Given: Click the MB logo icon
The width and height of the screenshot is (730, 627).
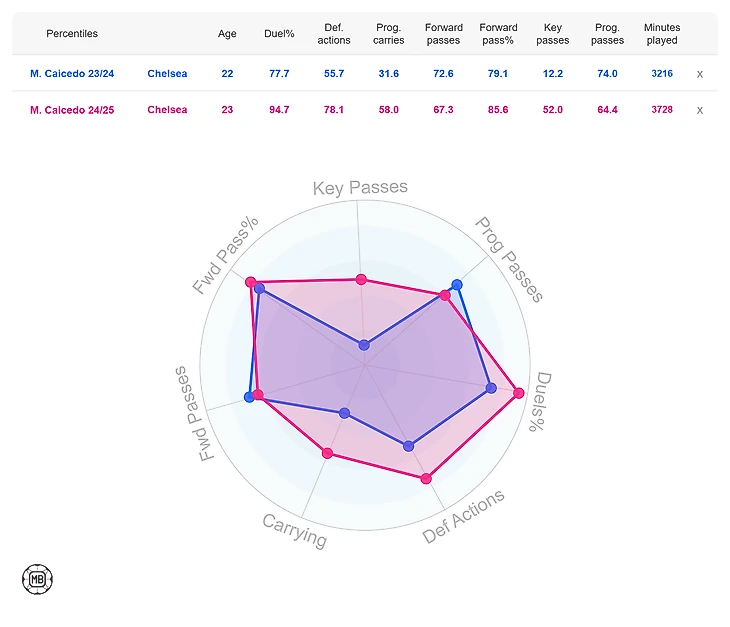Looking at the screenshot, I should tap(37, 578).
